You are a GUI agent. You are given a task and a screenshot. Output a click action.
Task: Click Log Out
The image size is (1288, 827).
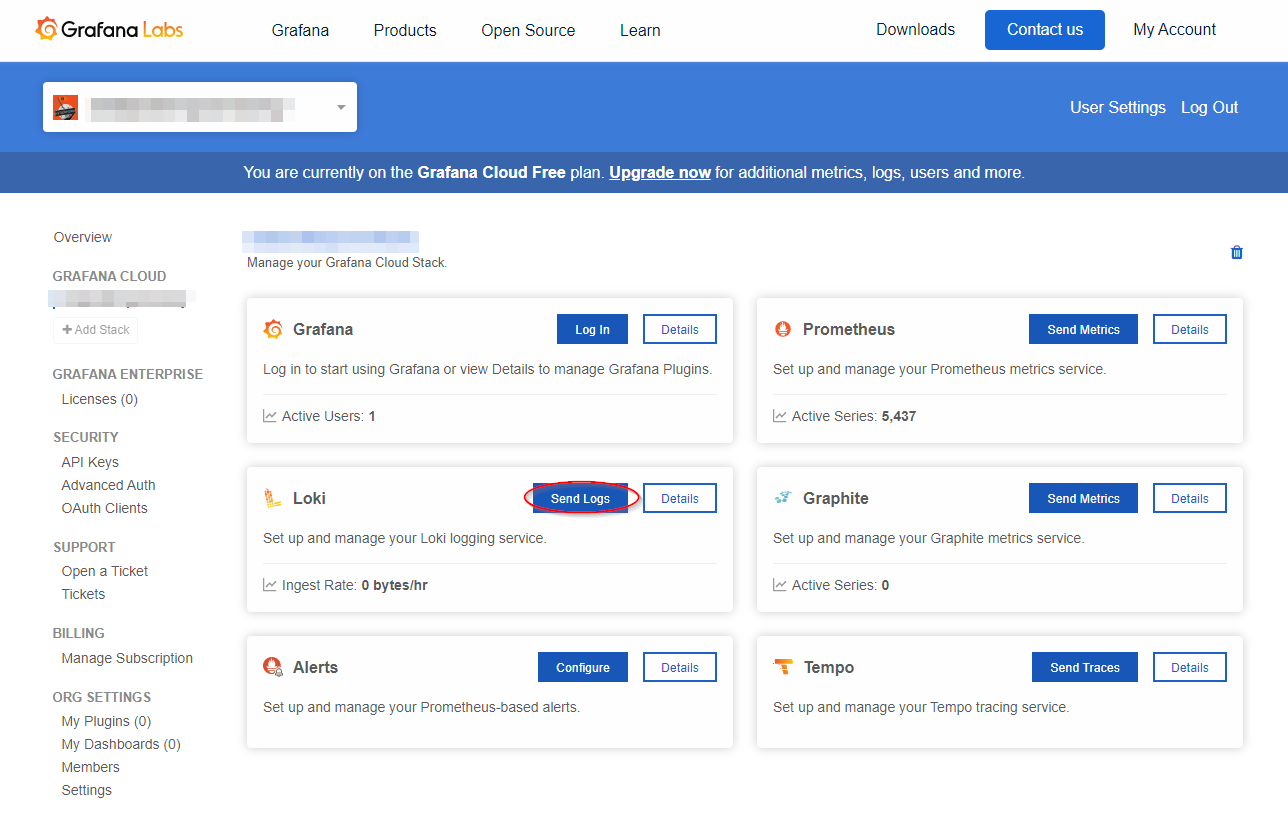[x=1210, y=107]
